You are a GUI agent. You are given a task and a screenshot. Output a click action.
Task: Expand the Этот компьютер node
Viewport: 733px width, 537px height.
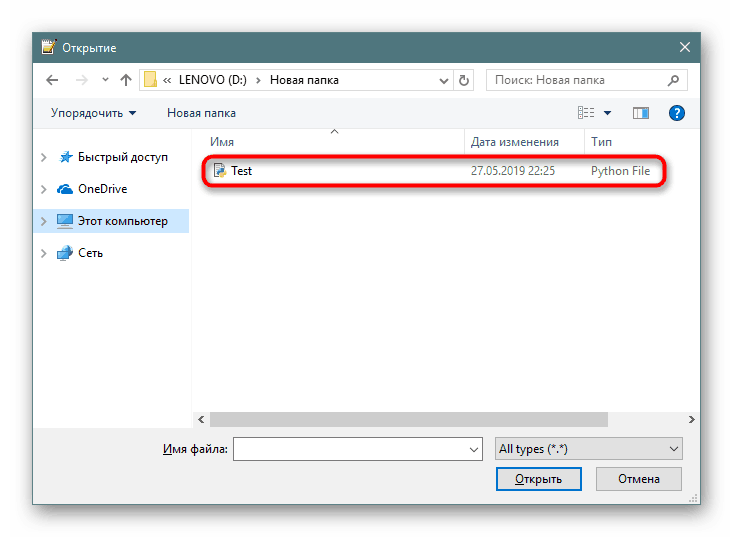[43, 221]
